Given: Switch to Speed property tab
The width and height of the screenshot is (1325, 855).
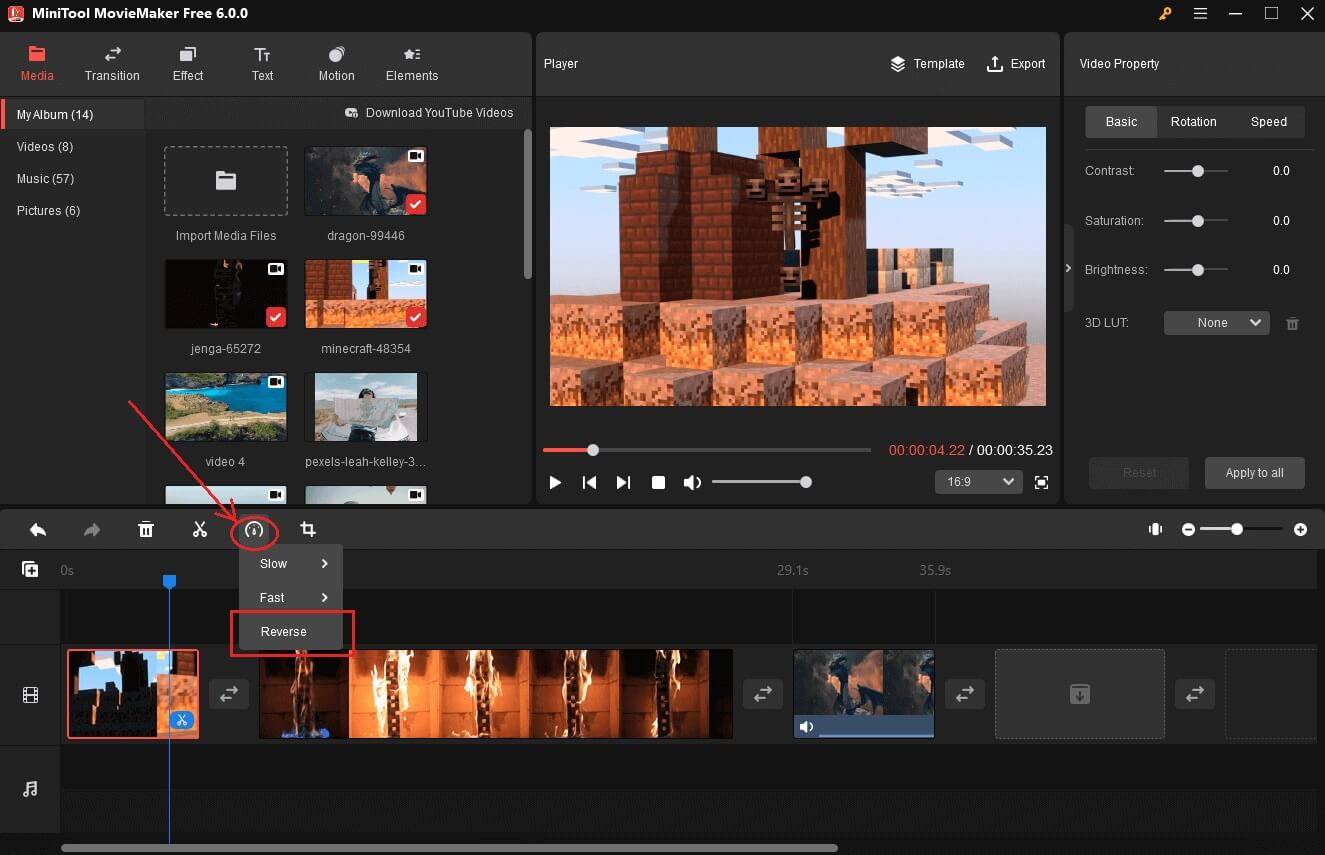Looking at the screenshot, I should tap(1269, 122).
